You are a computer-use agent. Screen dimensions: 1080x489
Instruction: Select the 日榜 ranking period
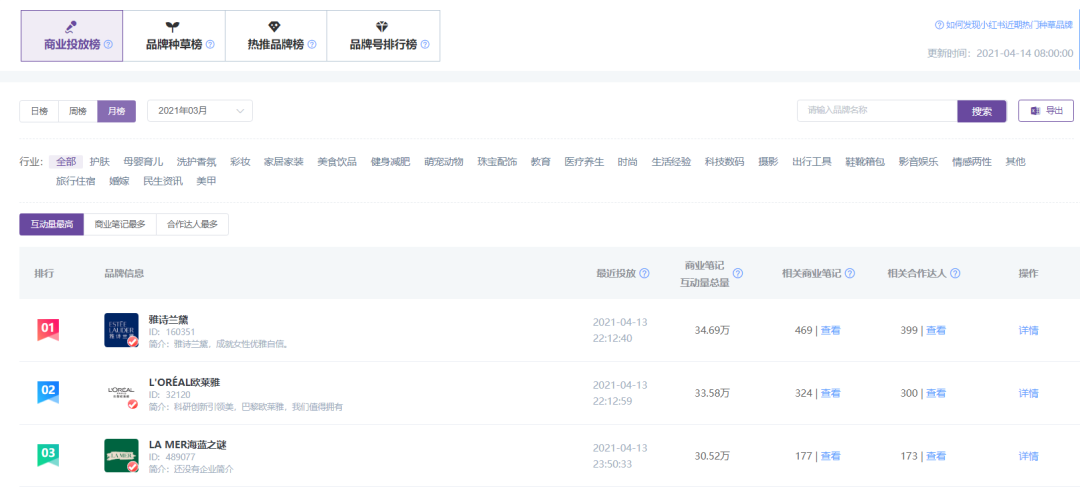[39, 111]
